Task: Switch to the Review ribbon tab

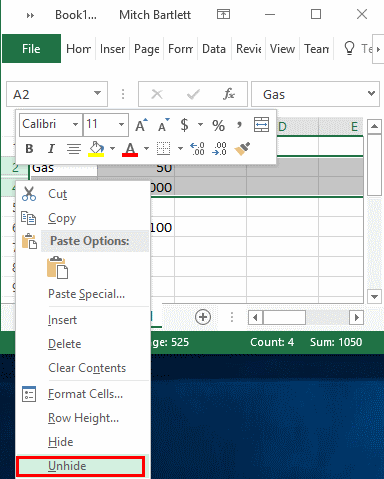Action: tap(249, 49)
